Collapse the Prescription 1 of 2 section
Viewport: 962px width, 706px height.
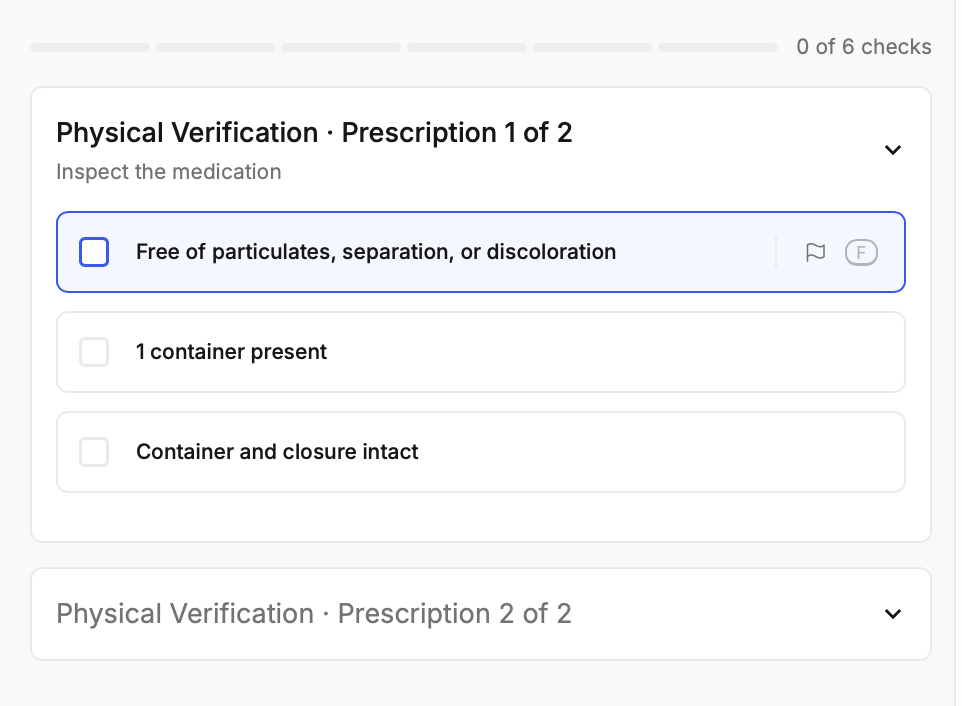(893, 150)
